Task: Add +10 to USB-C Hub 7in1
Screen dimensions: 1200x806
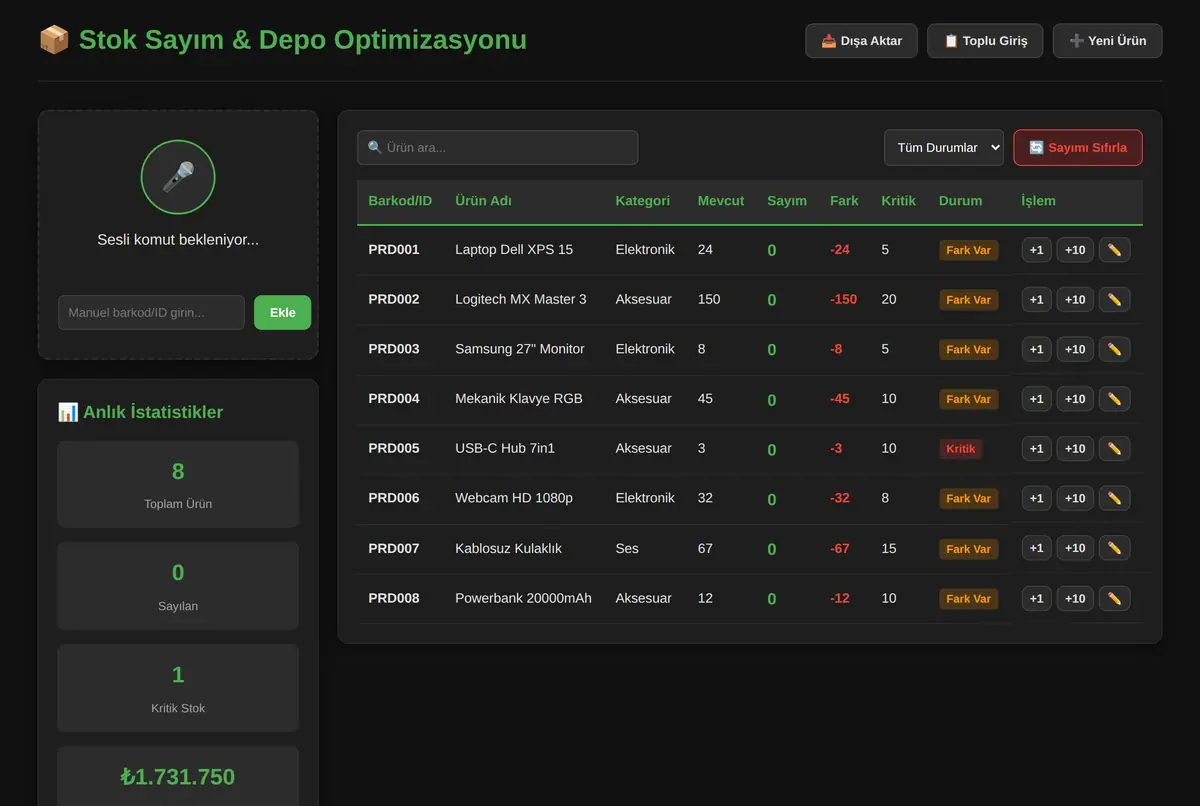Action: [1075, 449]
